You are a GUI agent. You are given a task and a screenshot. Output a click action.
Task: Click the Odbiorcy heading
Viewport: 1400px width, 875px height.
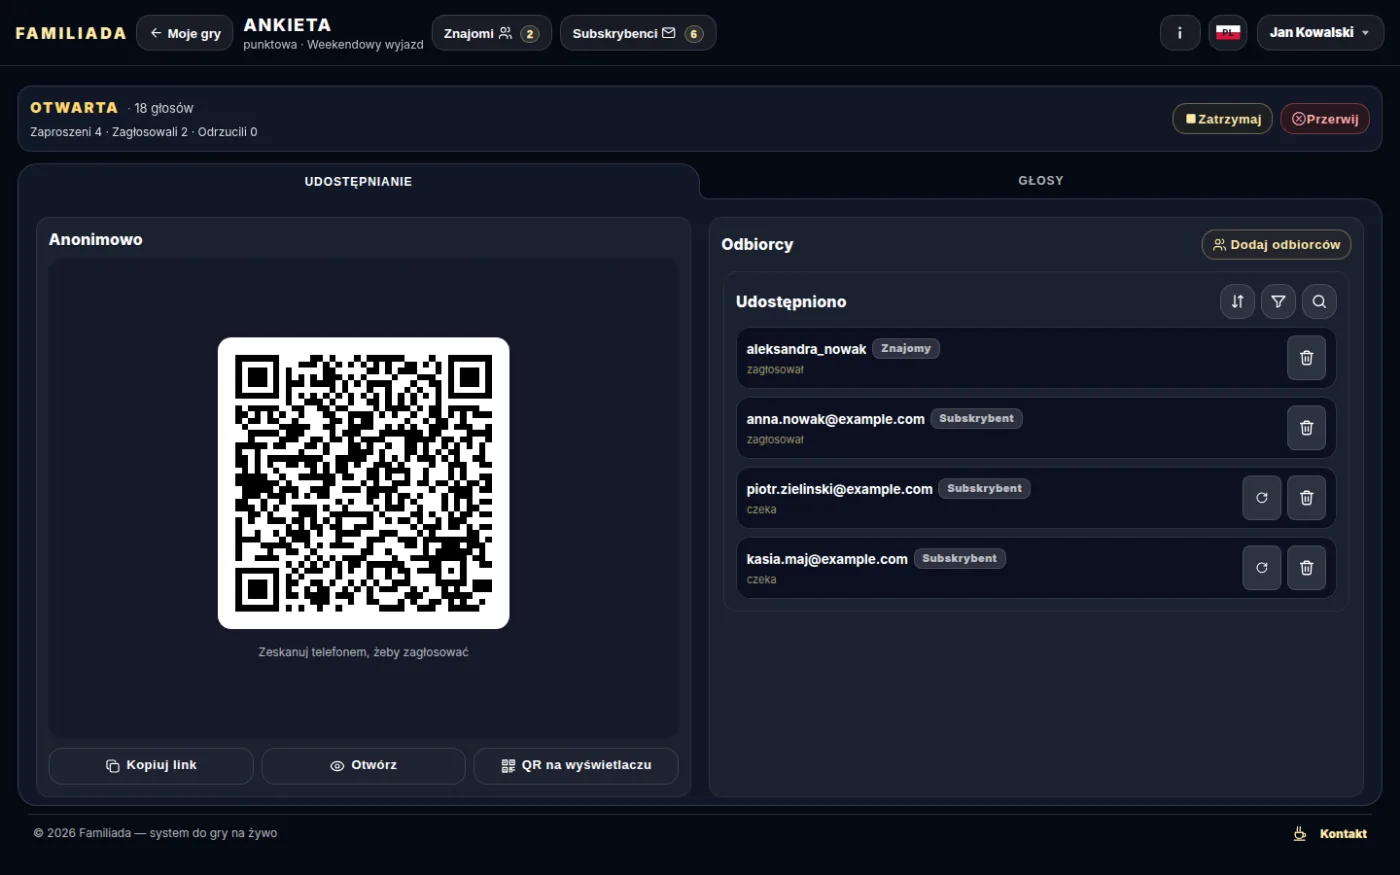click(757, 244)
